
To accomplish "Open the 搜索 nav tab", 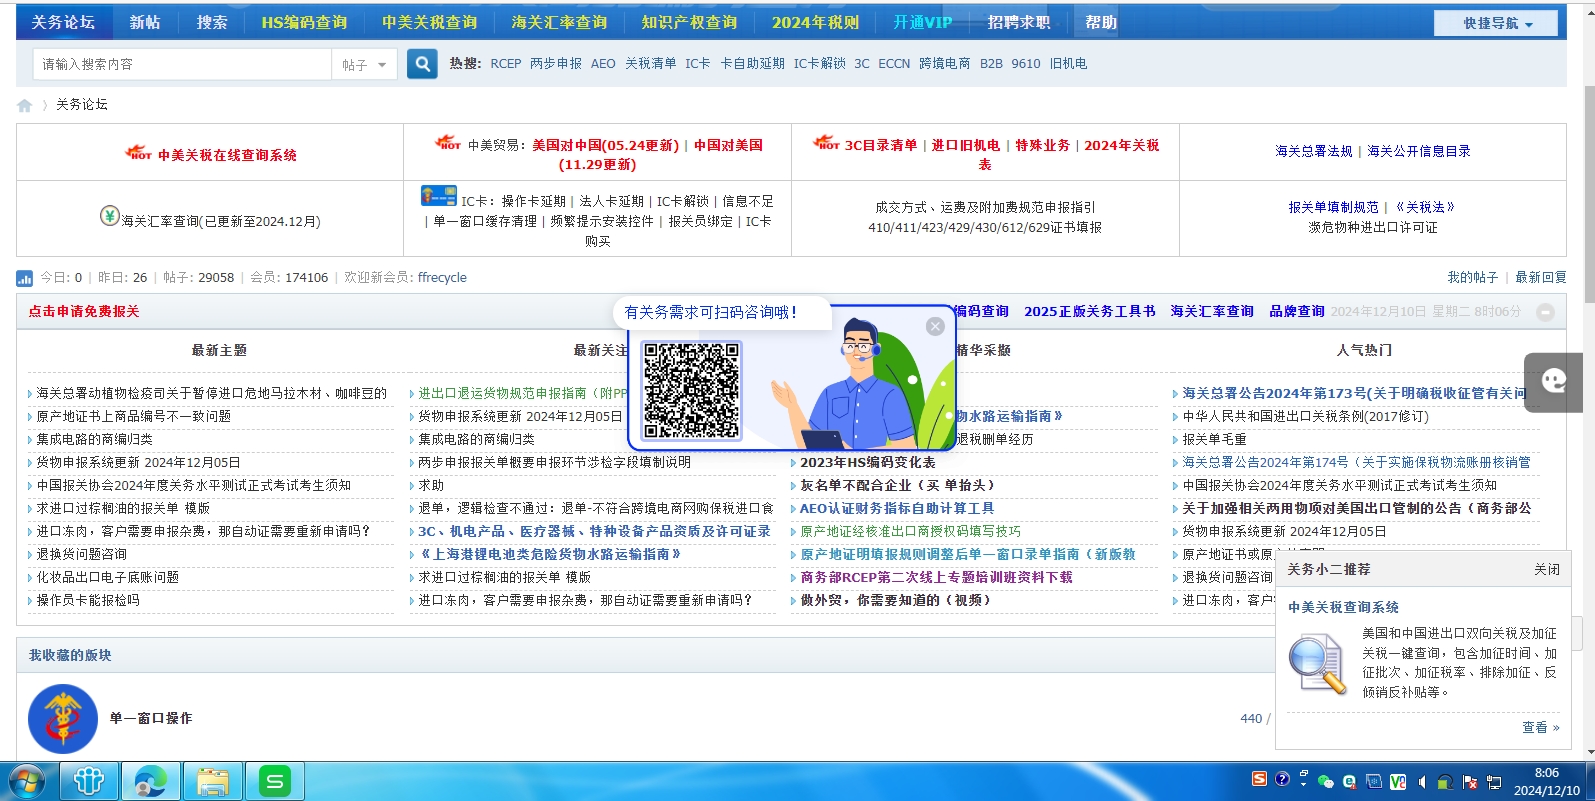I will [212, 22].
